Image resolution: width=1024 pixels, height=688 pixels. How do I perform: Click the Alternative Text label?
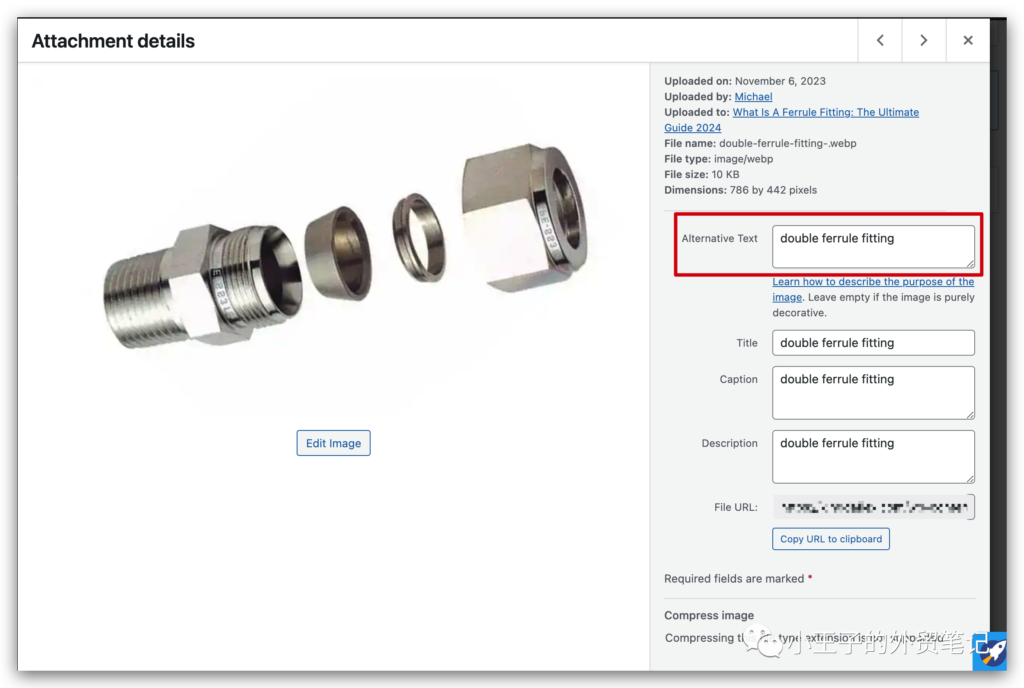pos(719,239)
